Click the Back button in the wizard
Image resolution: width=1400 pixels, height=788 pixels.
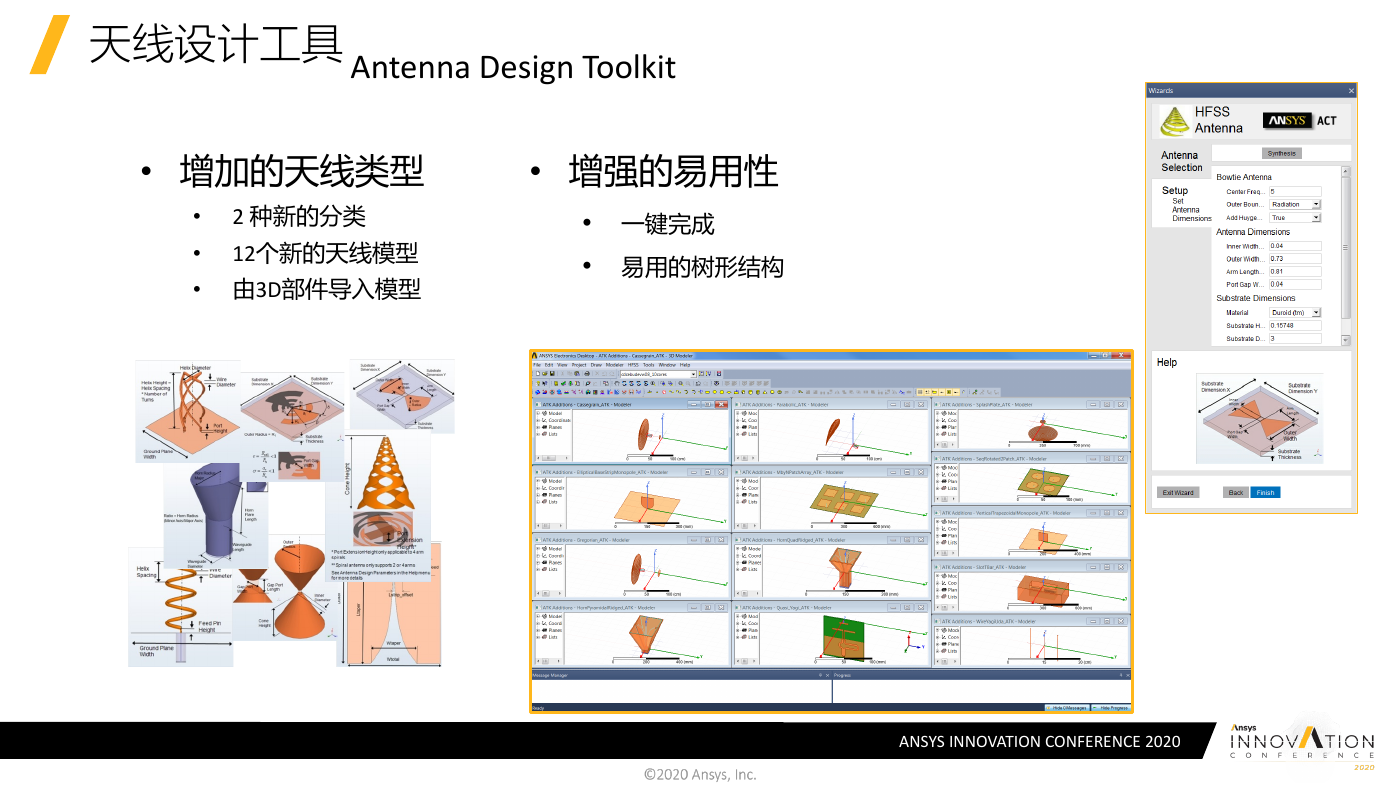pos(1236,492)
